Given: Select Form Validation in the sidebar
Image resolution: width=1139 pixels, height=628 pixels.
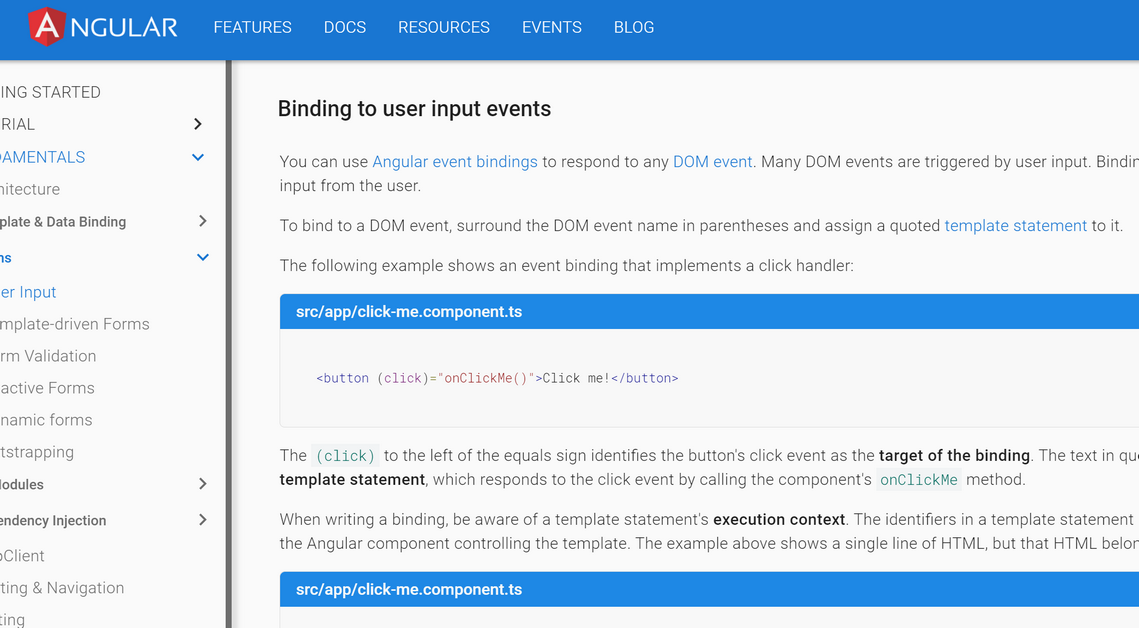Looking at the screenshot, I should tap(49, 355).
